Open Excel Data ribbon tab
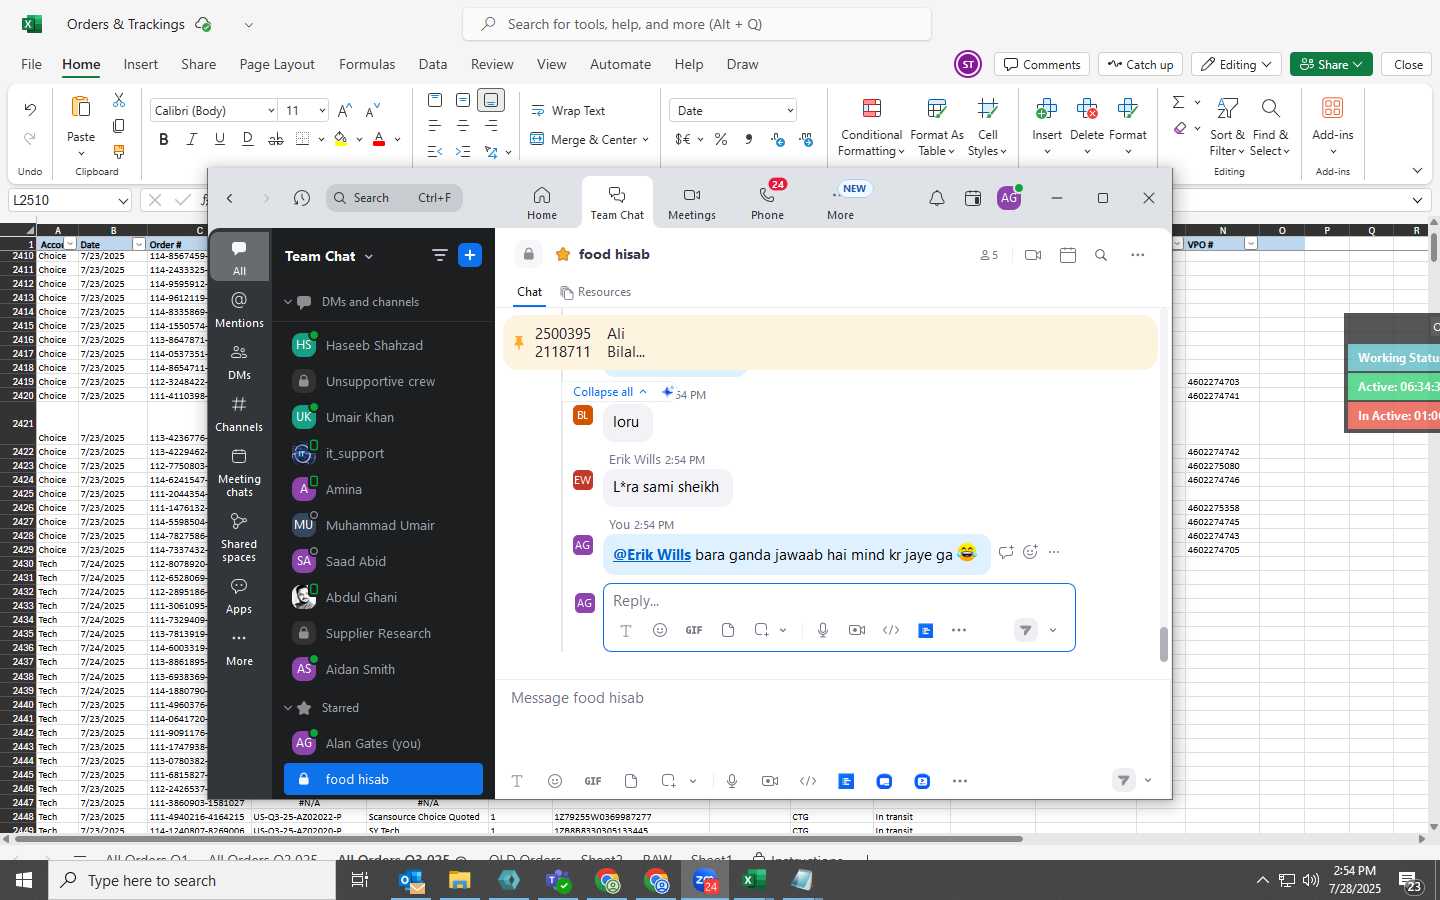1440x900 pixels. [x=433, y=64]
